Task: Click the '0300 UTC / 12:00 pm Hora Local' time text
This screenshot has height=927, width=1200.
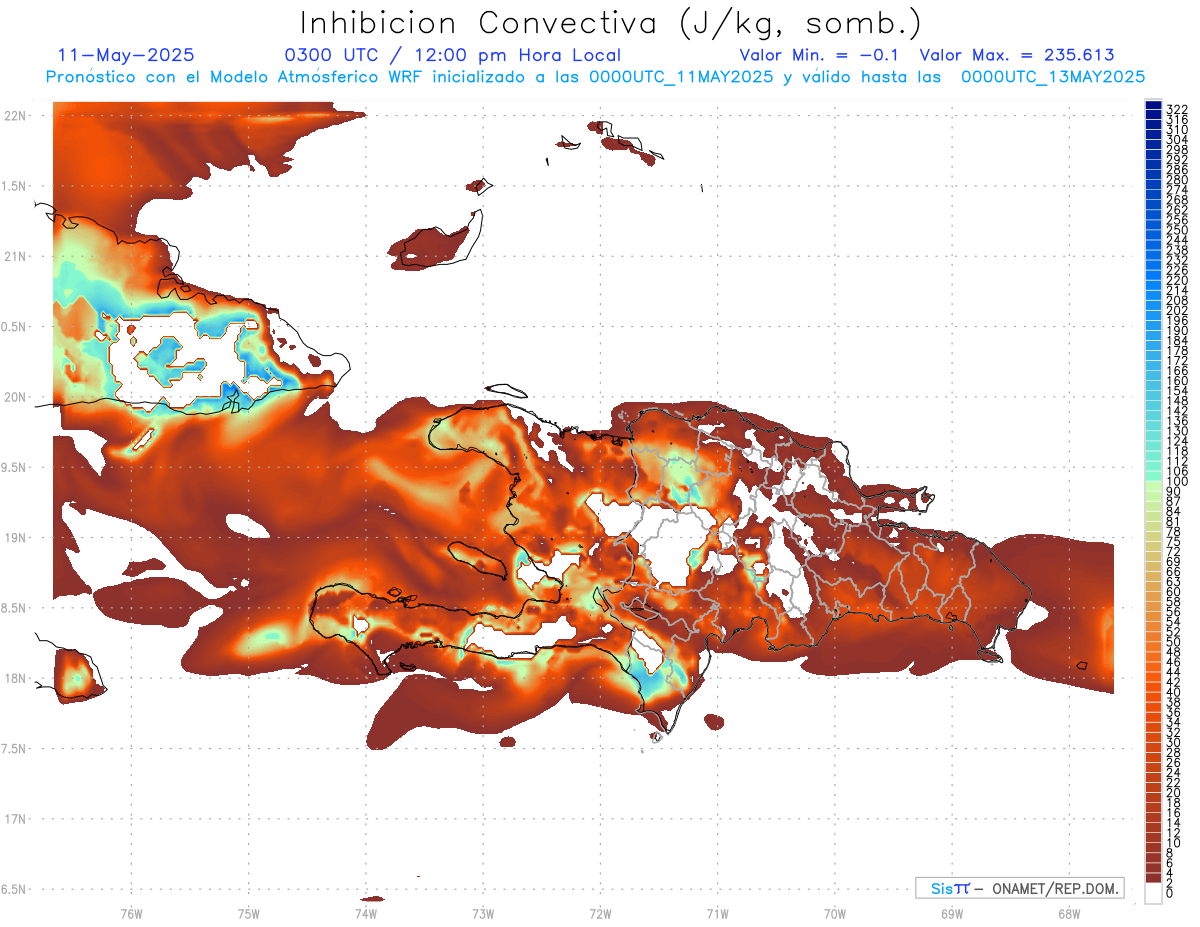Action: (x=452, y=56)
